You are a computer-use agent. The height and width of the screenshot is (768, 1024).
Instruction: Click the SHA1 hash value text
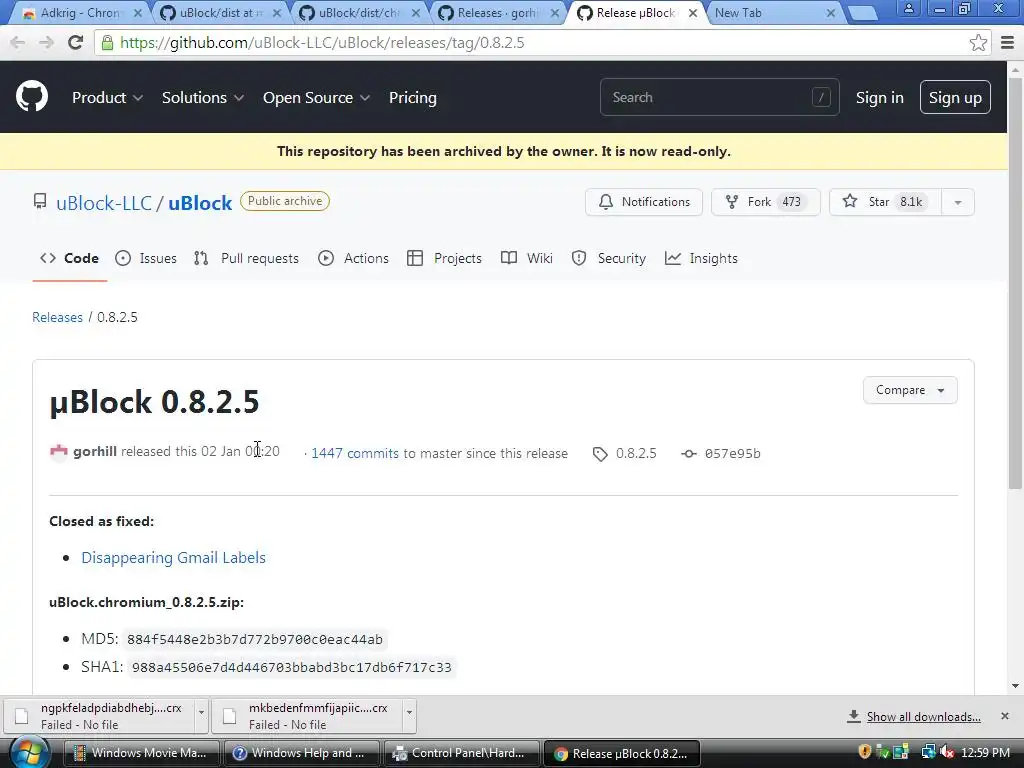(291, 667)
